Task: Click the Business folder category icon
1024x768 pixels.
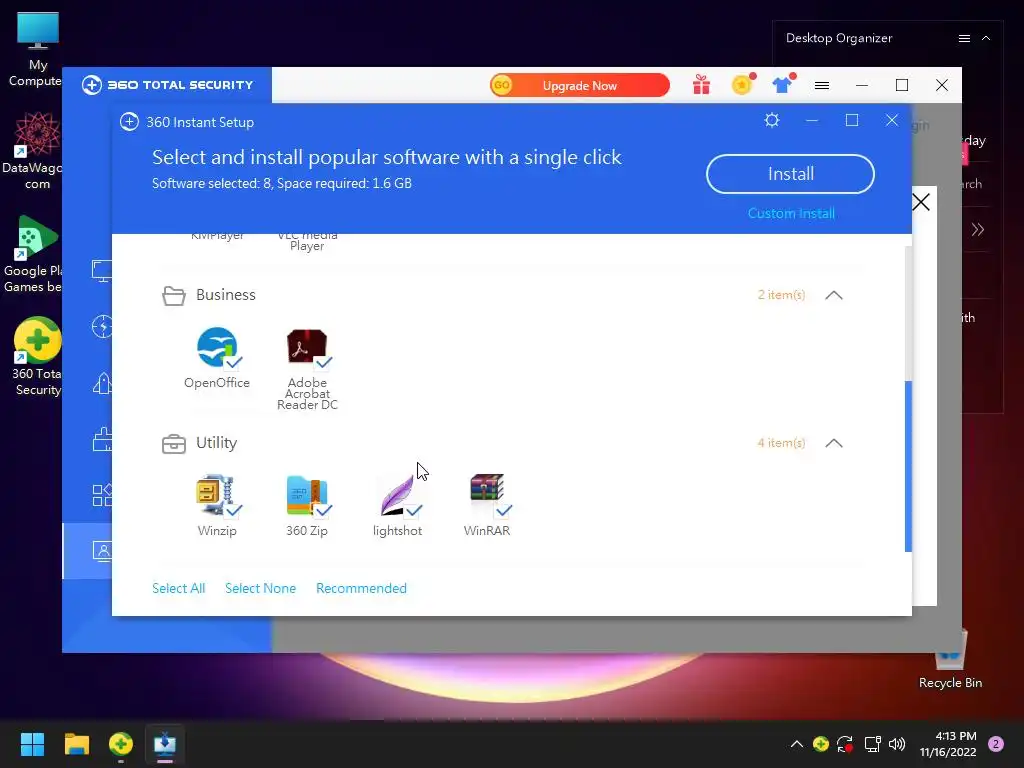Action: [174, 296]
